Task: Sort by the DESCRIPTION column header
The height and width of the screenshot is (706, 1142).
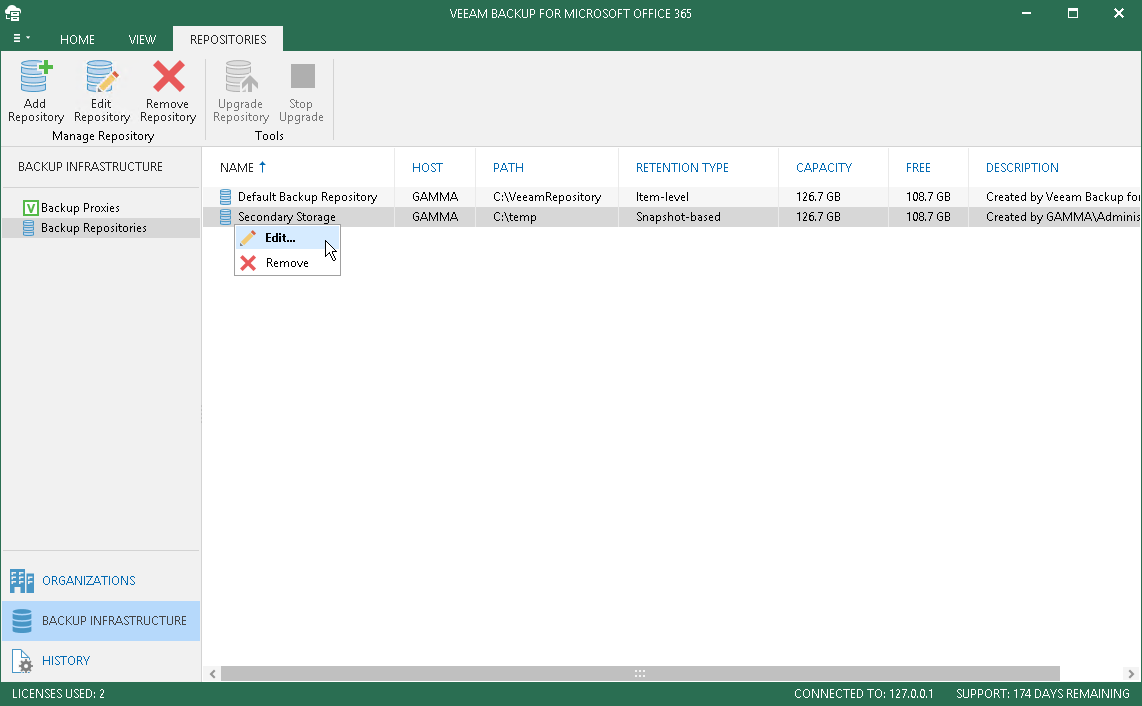Action: point(1023,168)
